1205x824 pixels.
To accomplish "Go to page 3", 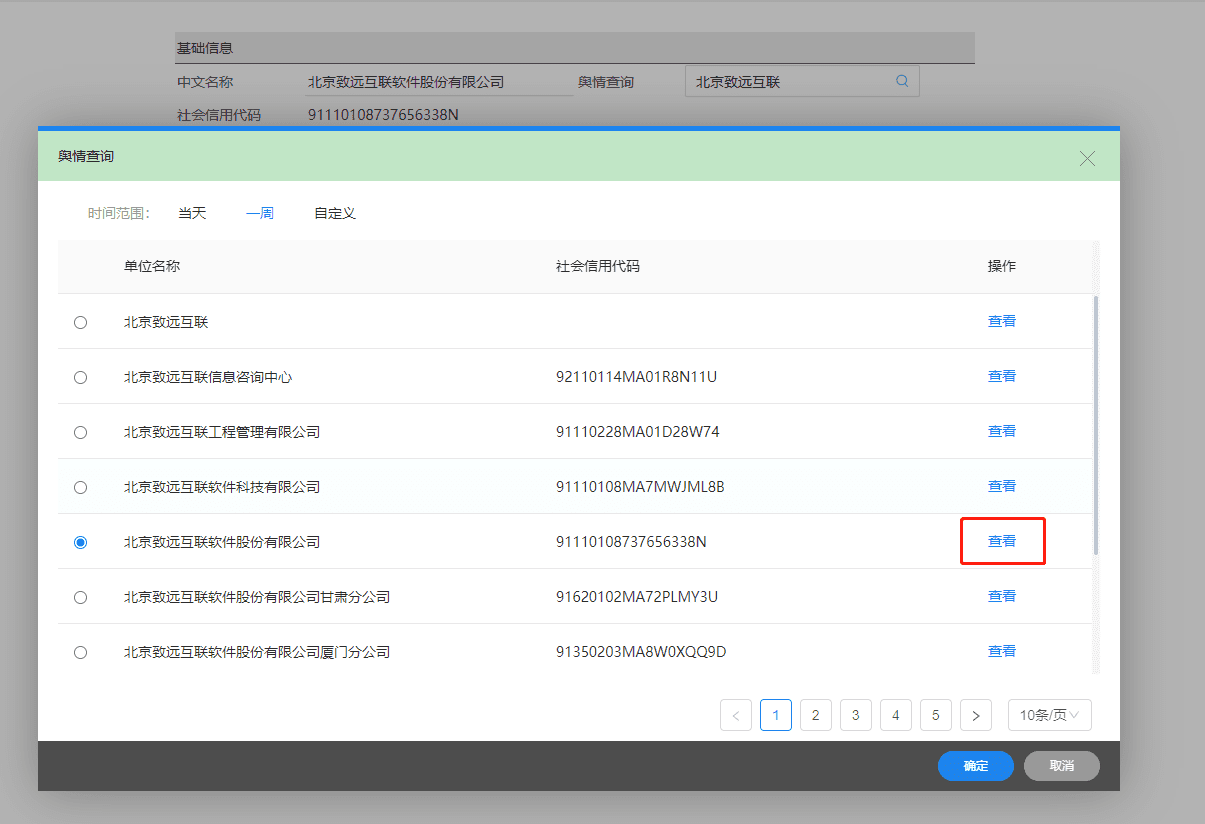I will 856,715.
